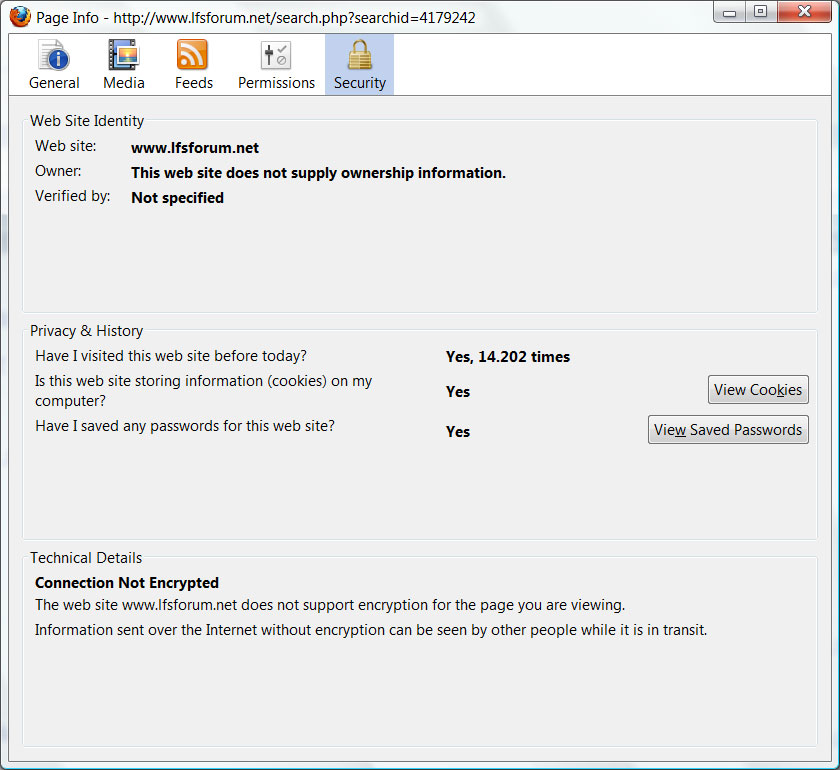
Task: Switch to the Permissions tab
Action: (x=276, y=65)
